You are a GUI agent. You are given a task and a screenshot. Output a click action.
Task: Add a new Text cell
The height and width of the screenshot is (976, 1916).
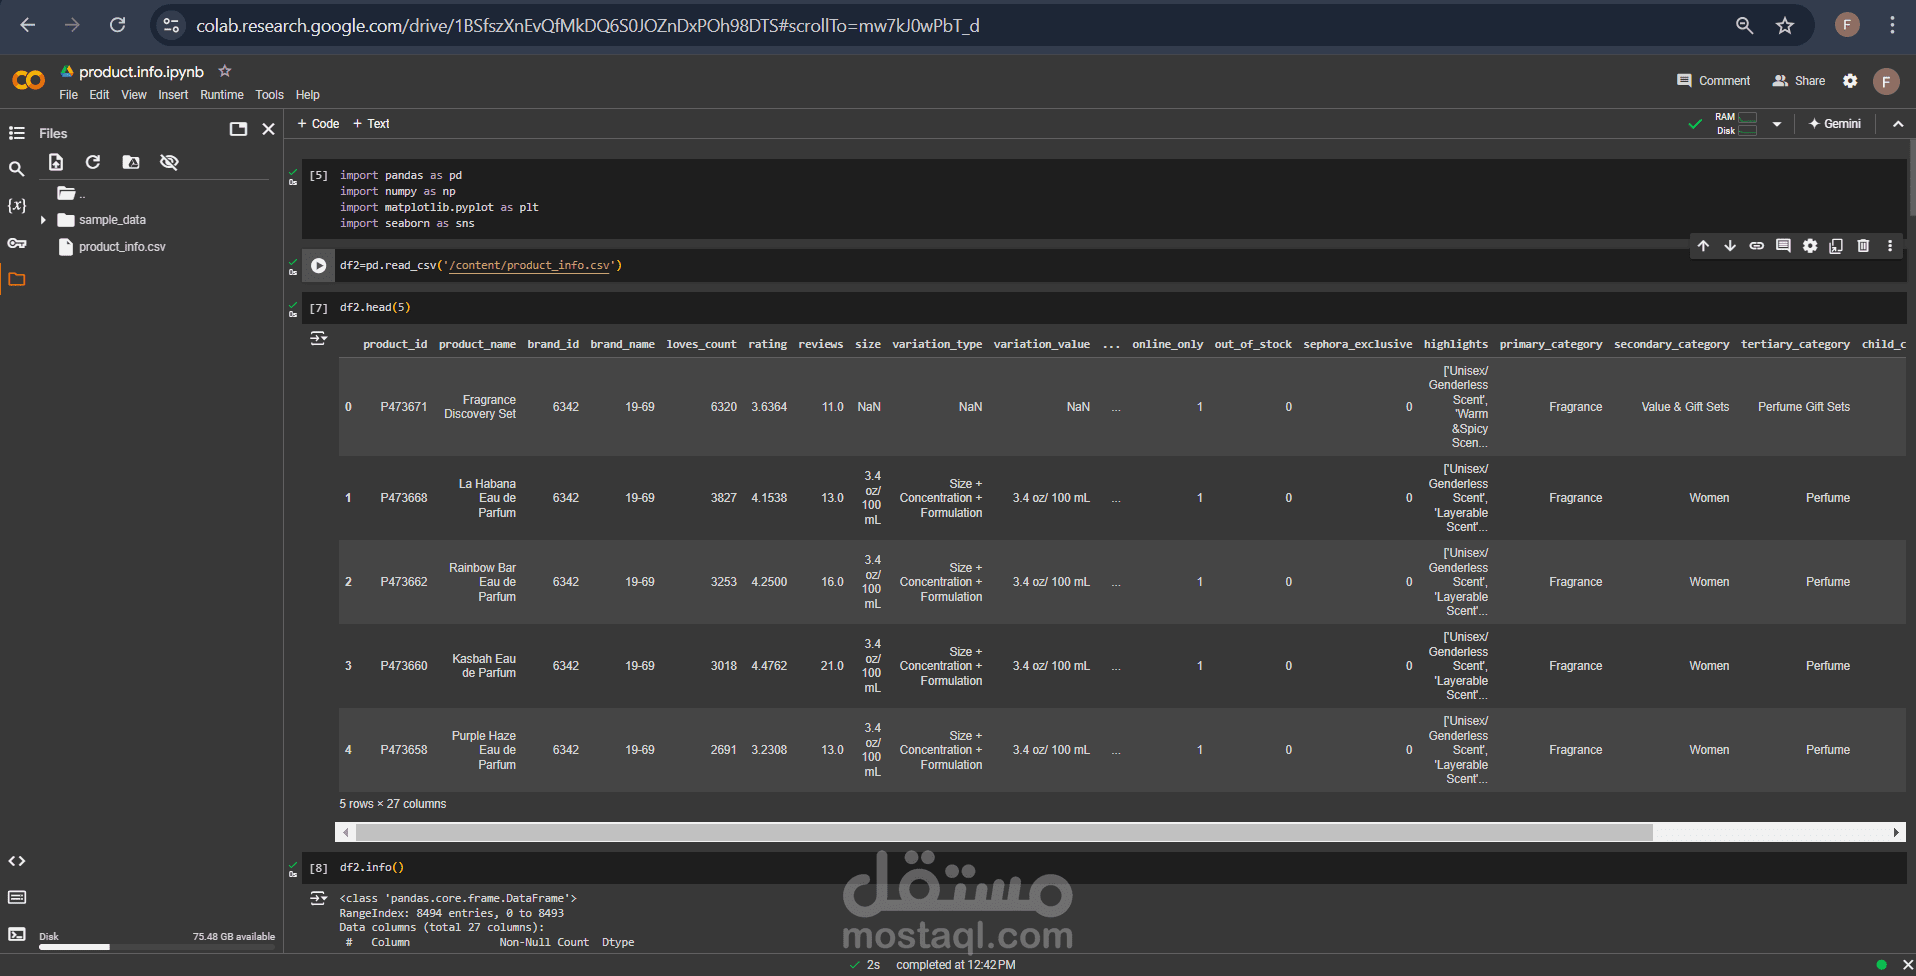point(371,124)
